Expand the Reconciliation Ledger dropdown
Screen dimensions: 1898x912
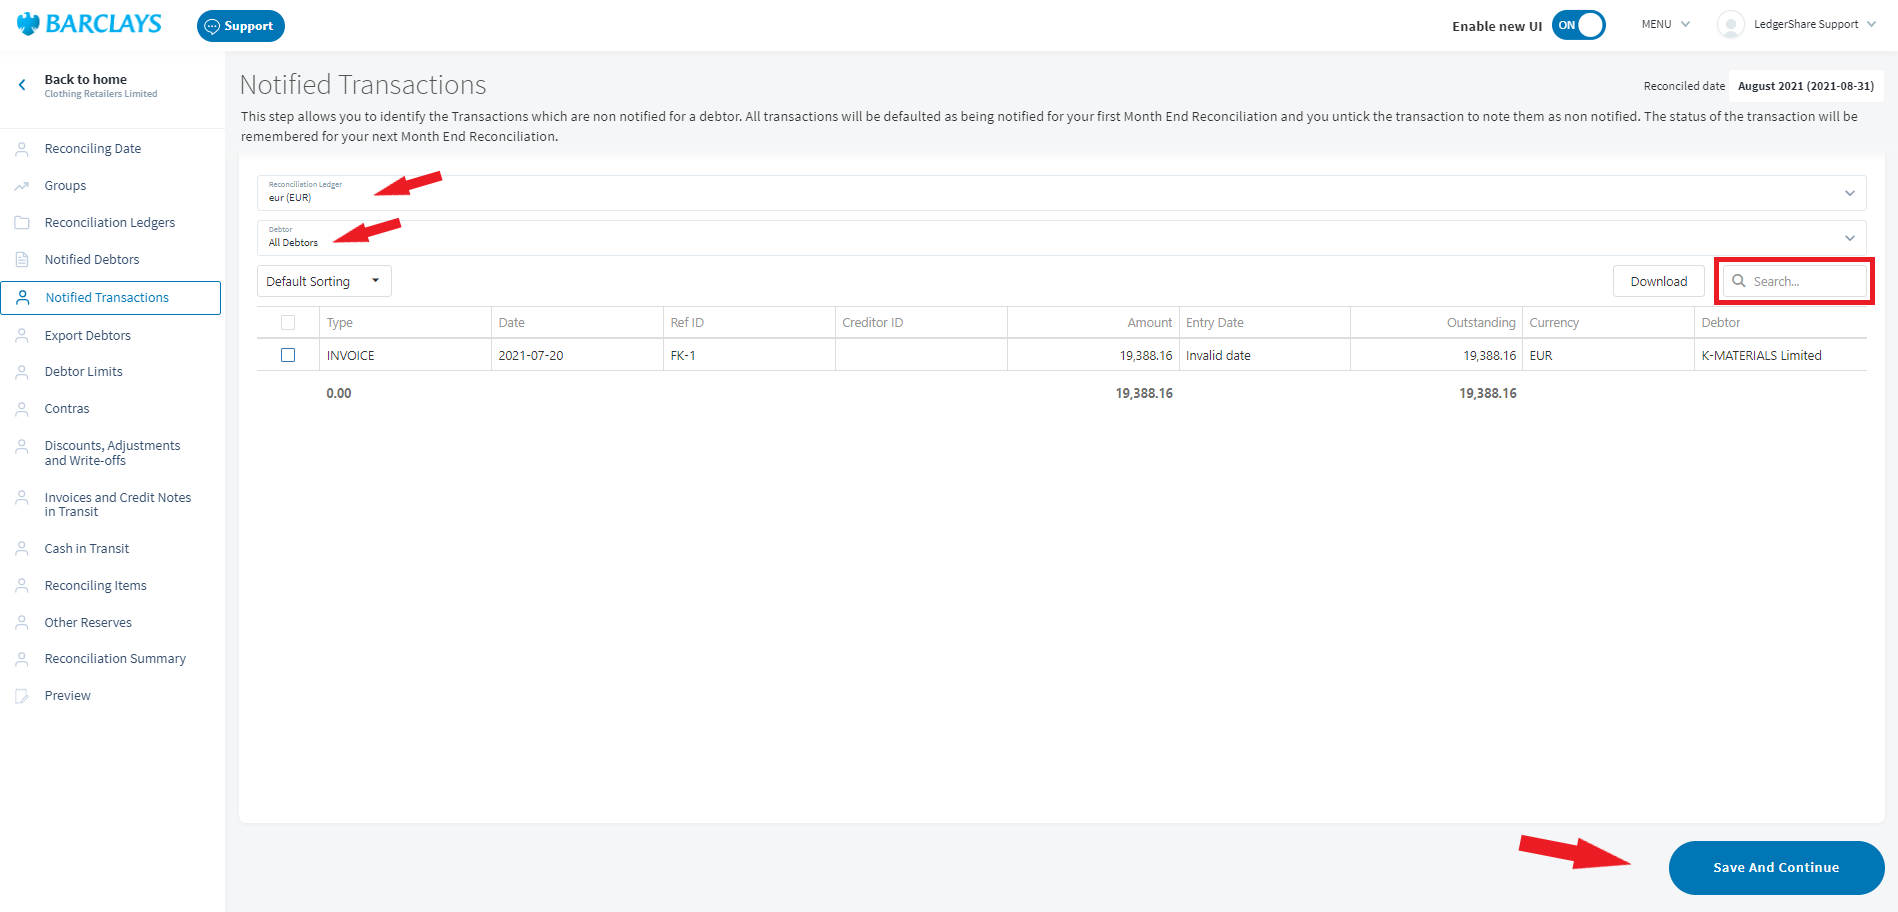tap(1849, 192)
